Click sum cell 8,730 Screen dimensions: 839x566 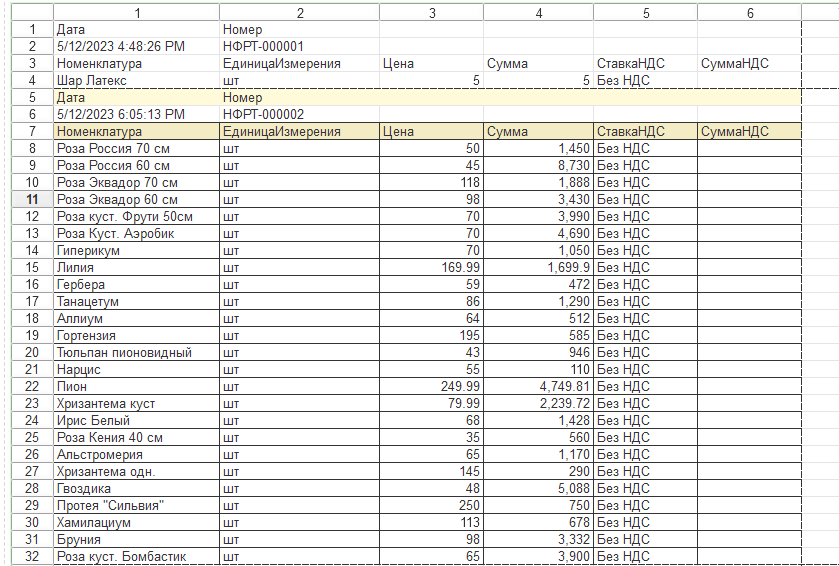(x=538, y=166)
